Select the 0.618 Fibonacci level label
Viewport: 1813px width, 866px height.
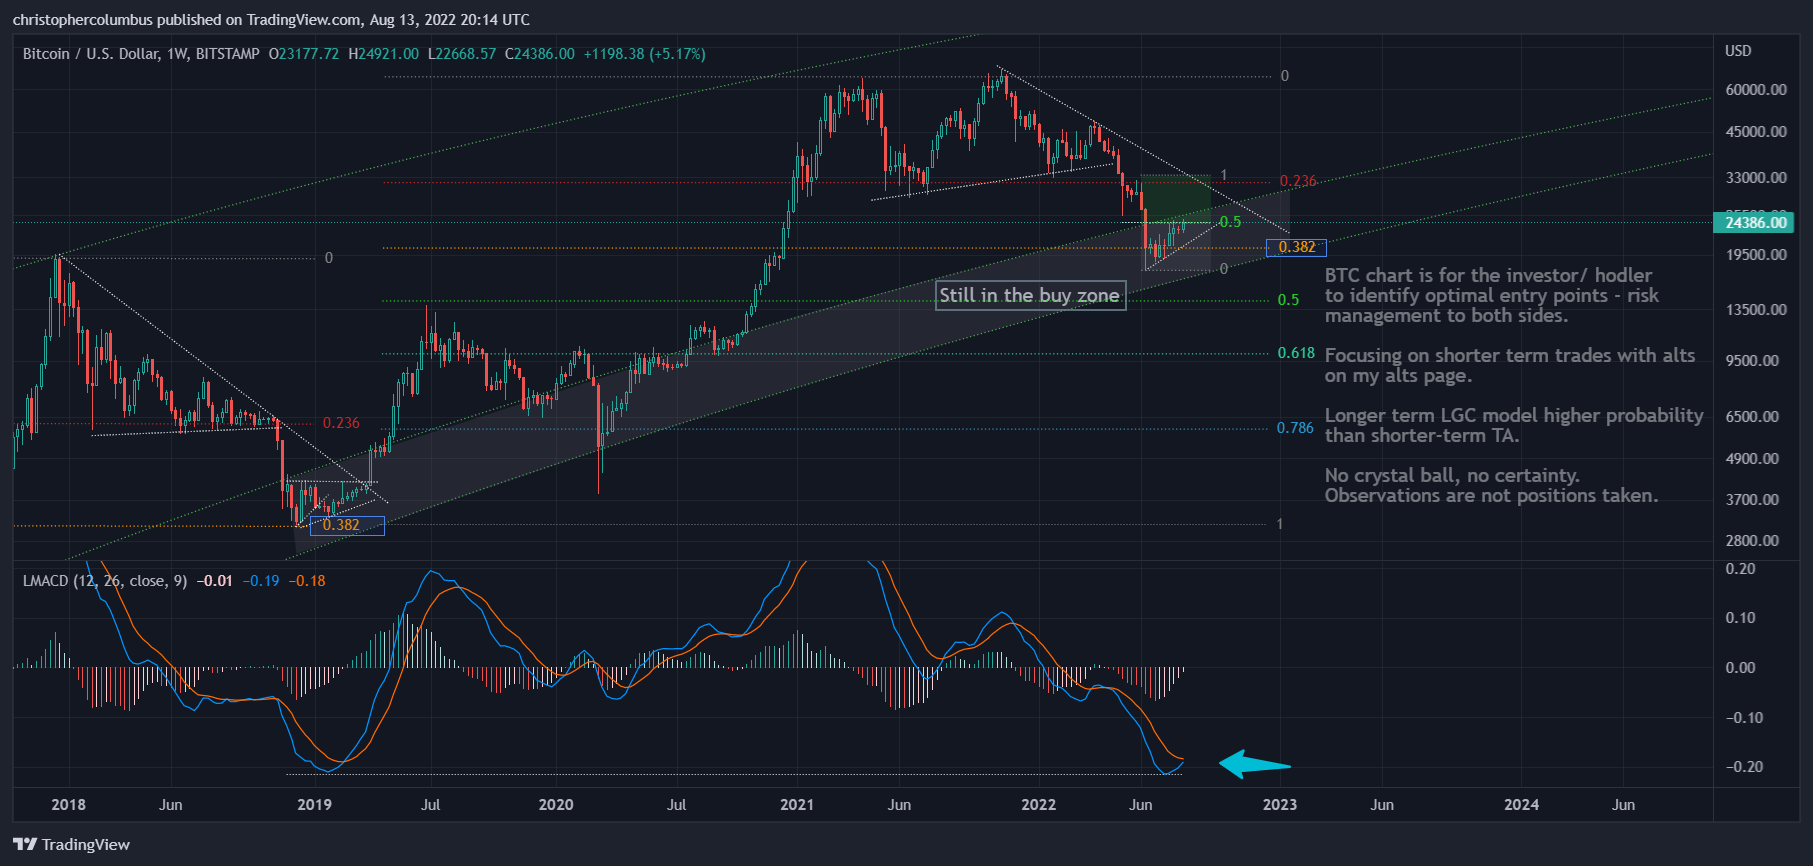[1296, 353]
